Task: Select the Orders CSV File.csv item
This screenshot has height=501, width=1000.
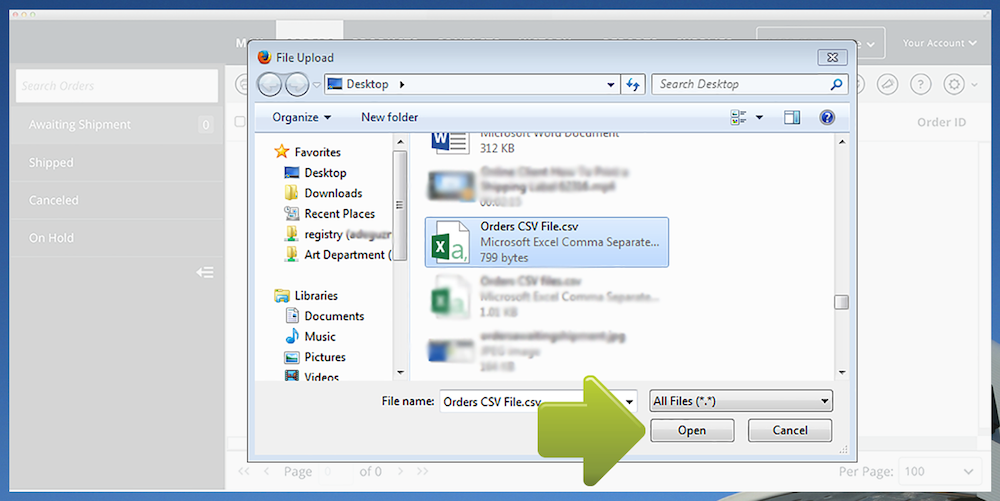Action: (x=547, y=242)
